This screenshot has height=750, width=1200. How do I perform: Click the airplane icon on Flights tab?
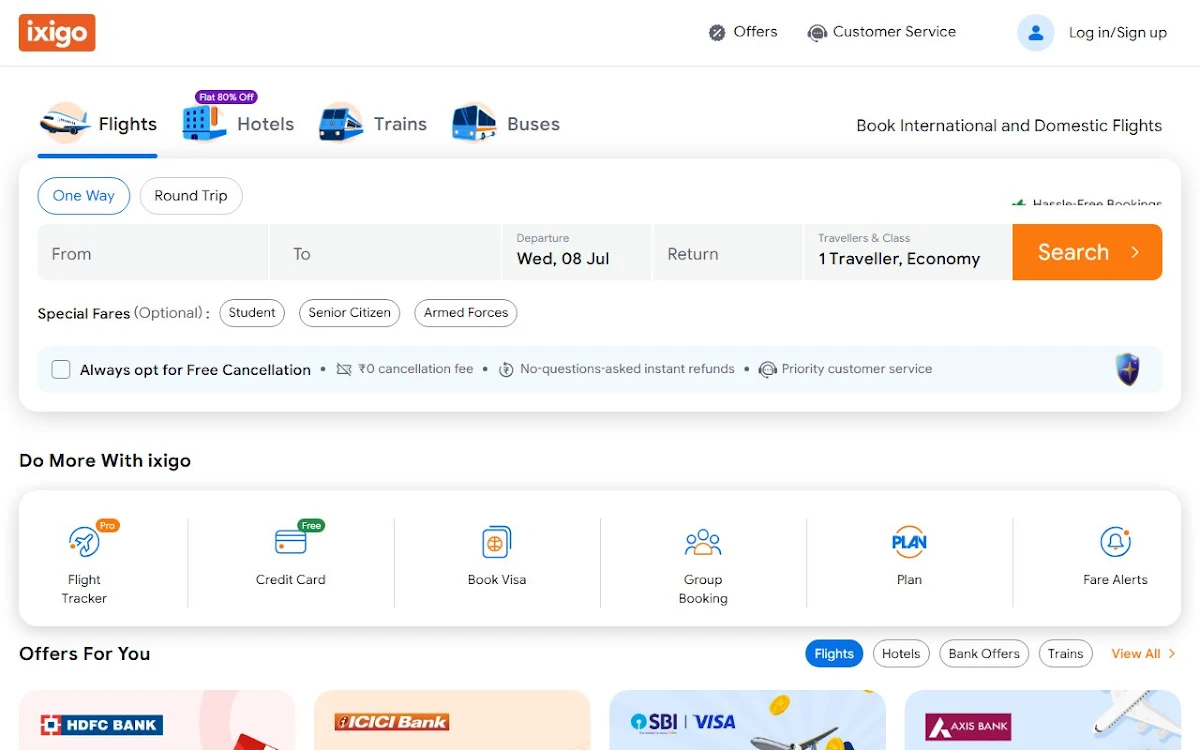click(x=65, y=124)
